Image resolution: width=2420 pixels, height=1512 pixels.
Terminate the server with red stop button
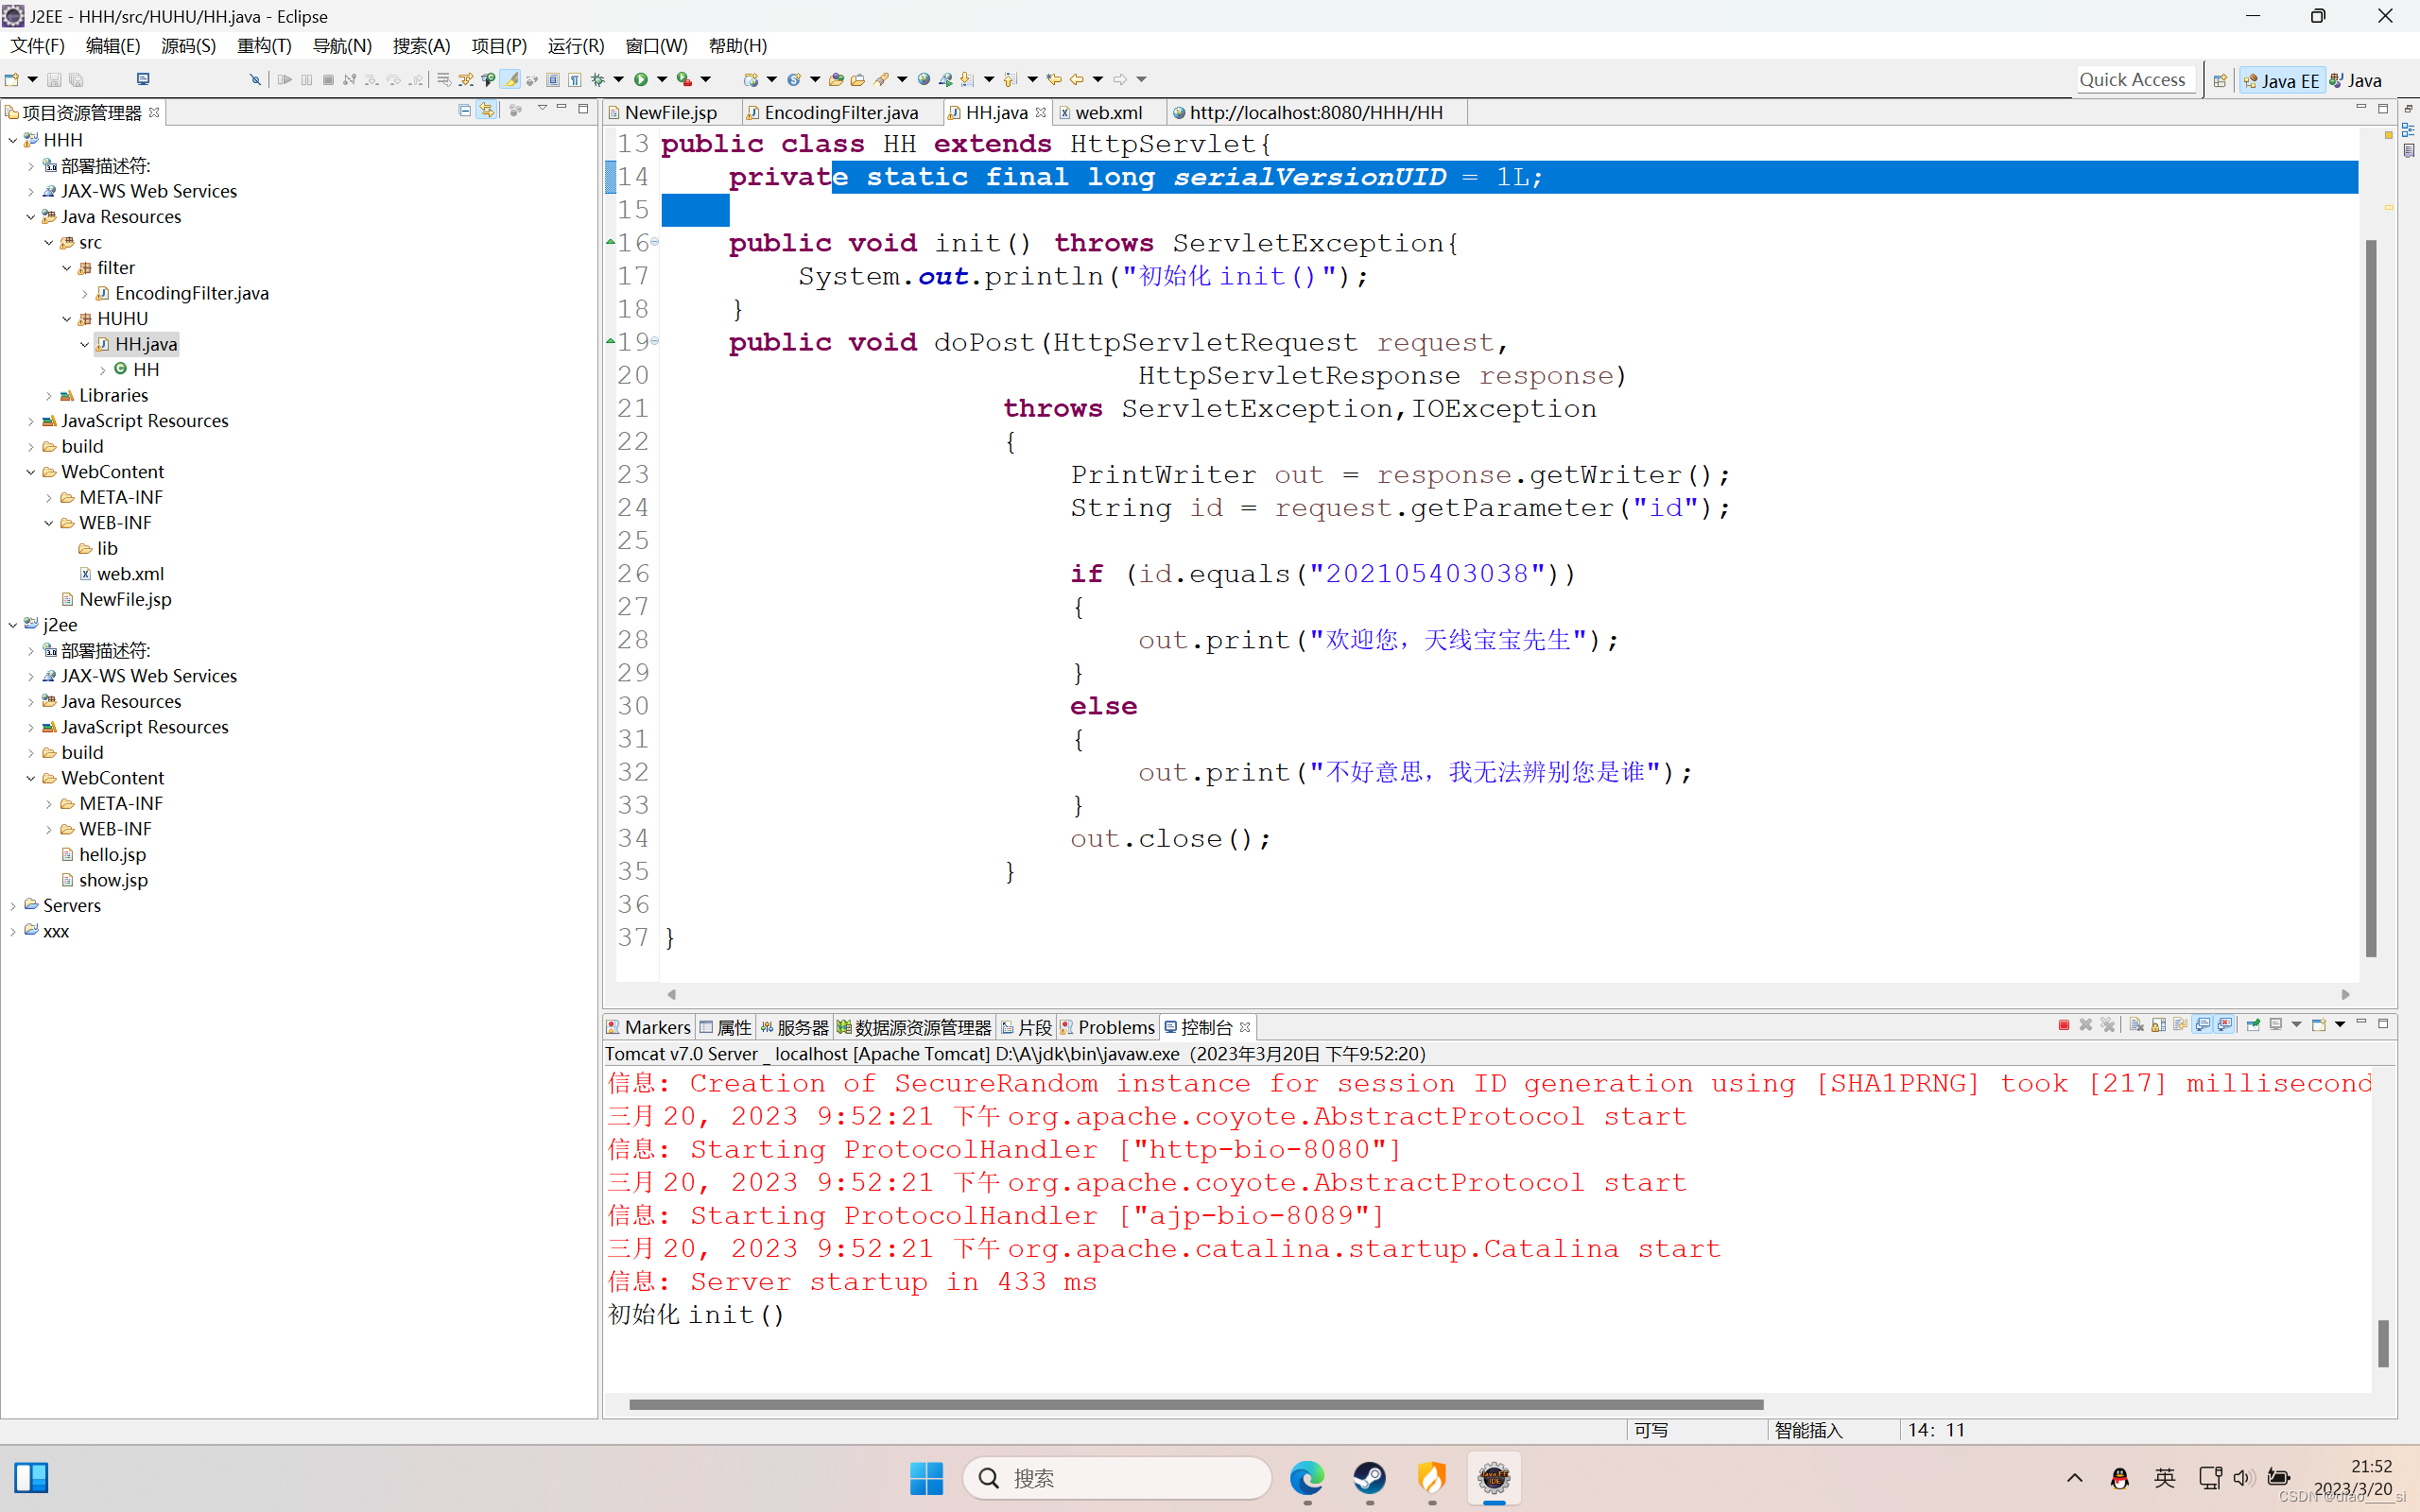(2063, 1025)
